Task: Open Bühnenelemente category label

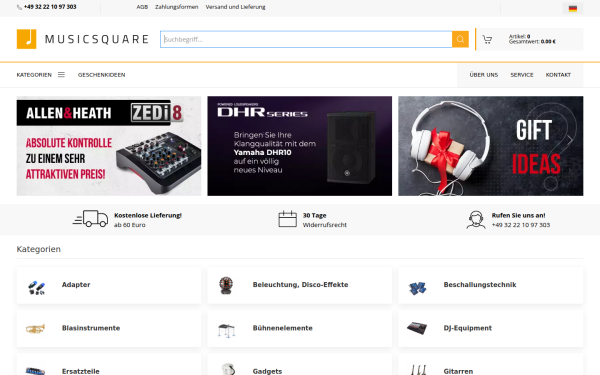Action: point(282,328)
